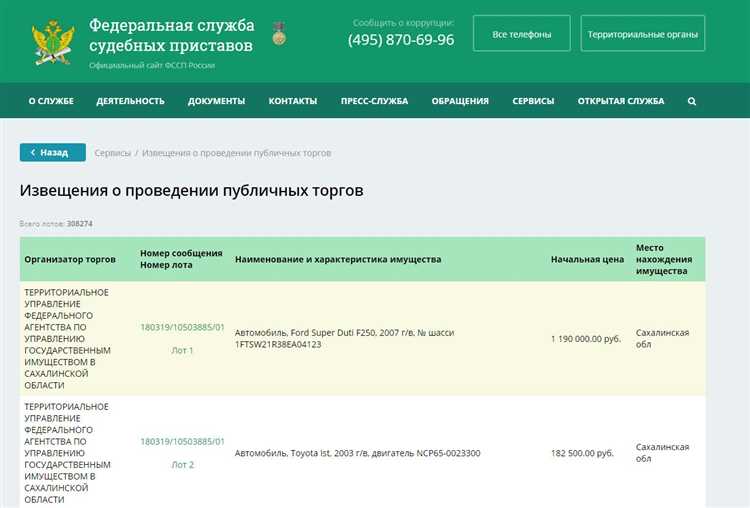This screenshot has width=750, height=508.
Task: Click Сахалинская обл in the Ford row
Action: pyautogui.click(x=662, y=339)
